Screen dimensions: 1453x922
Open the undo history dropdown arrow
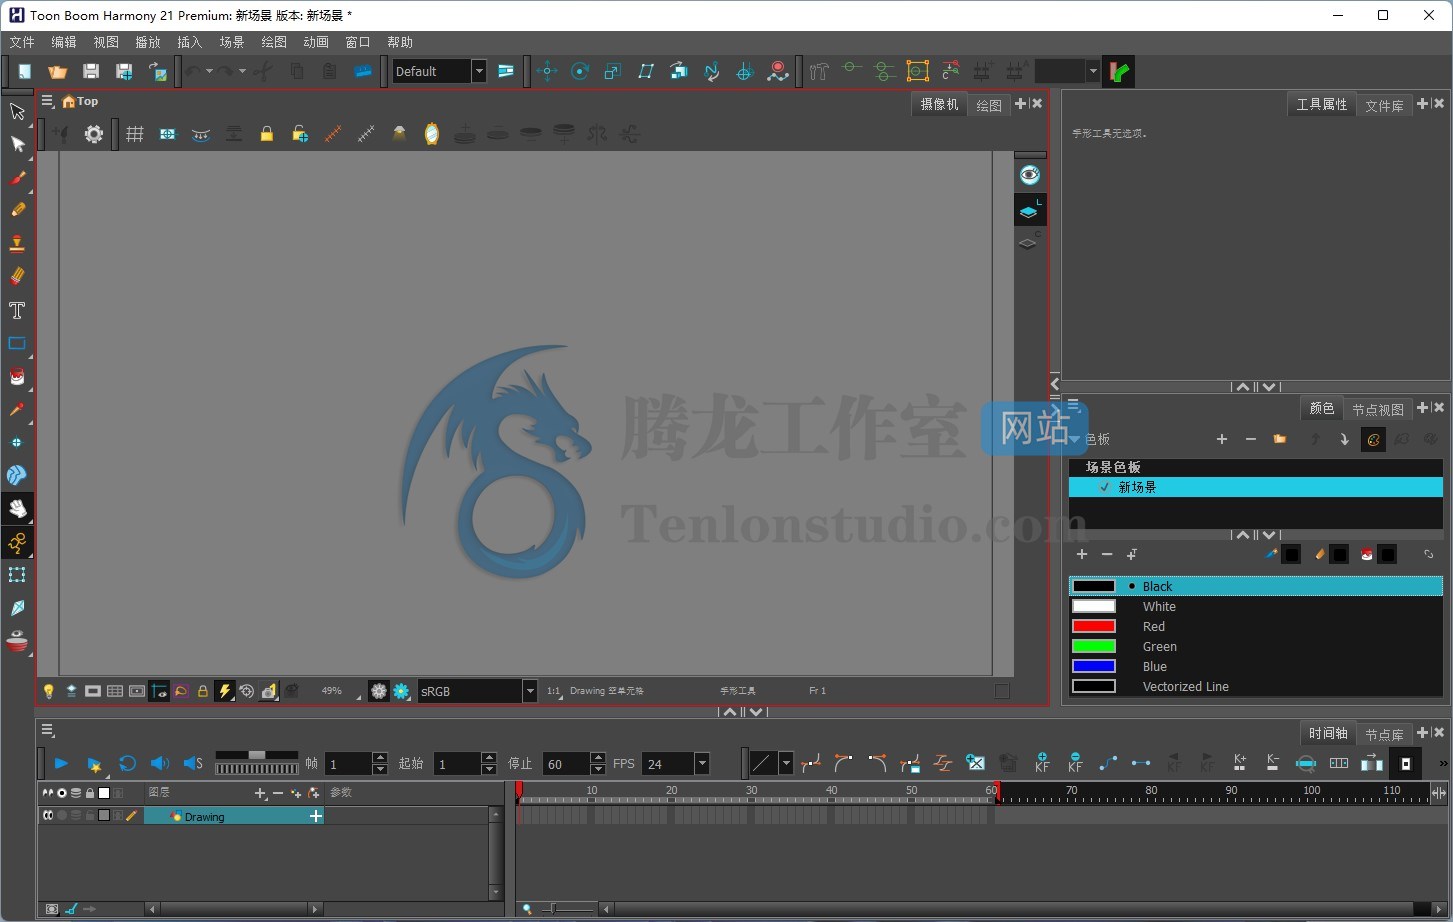[x=209, y=71]
